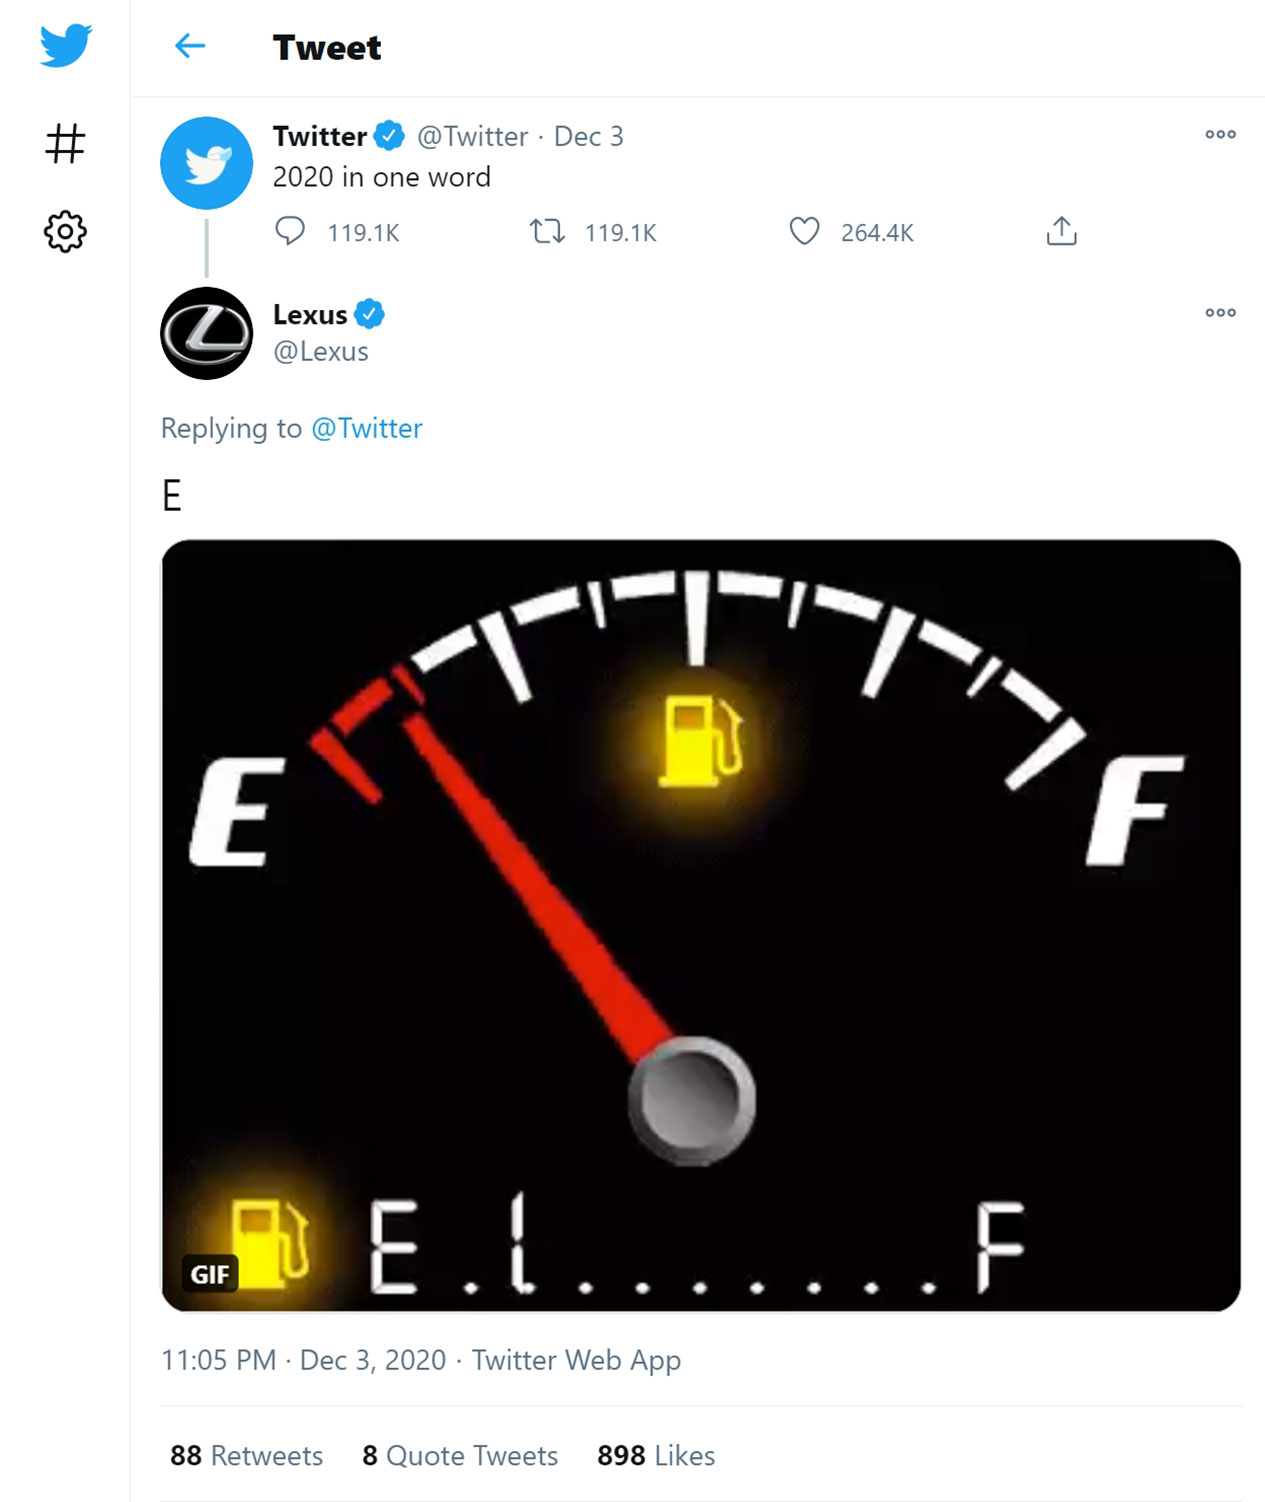Open the Settings gear icon
Image resolution: width=1265 pixels, height=1502 pixels.
point(65,231)
